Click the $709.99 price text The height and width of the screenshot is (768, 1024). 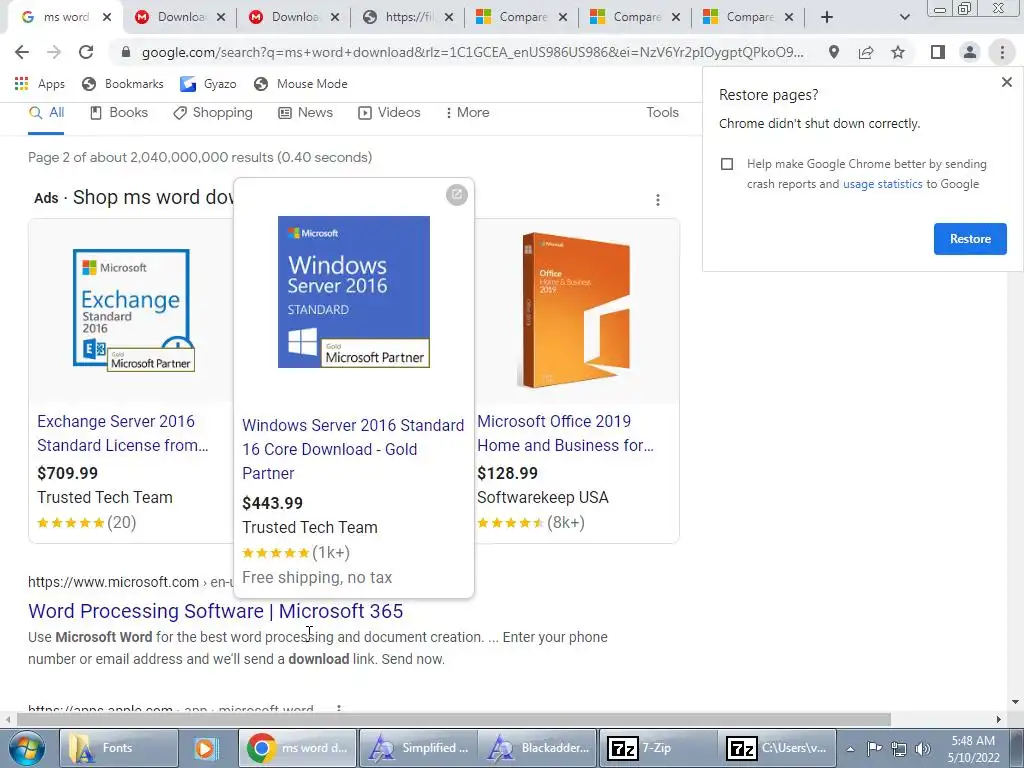click(67, 473)
